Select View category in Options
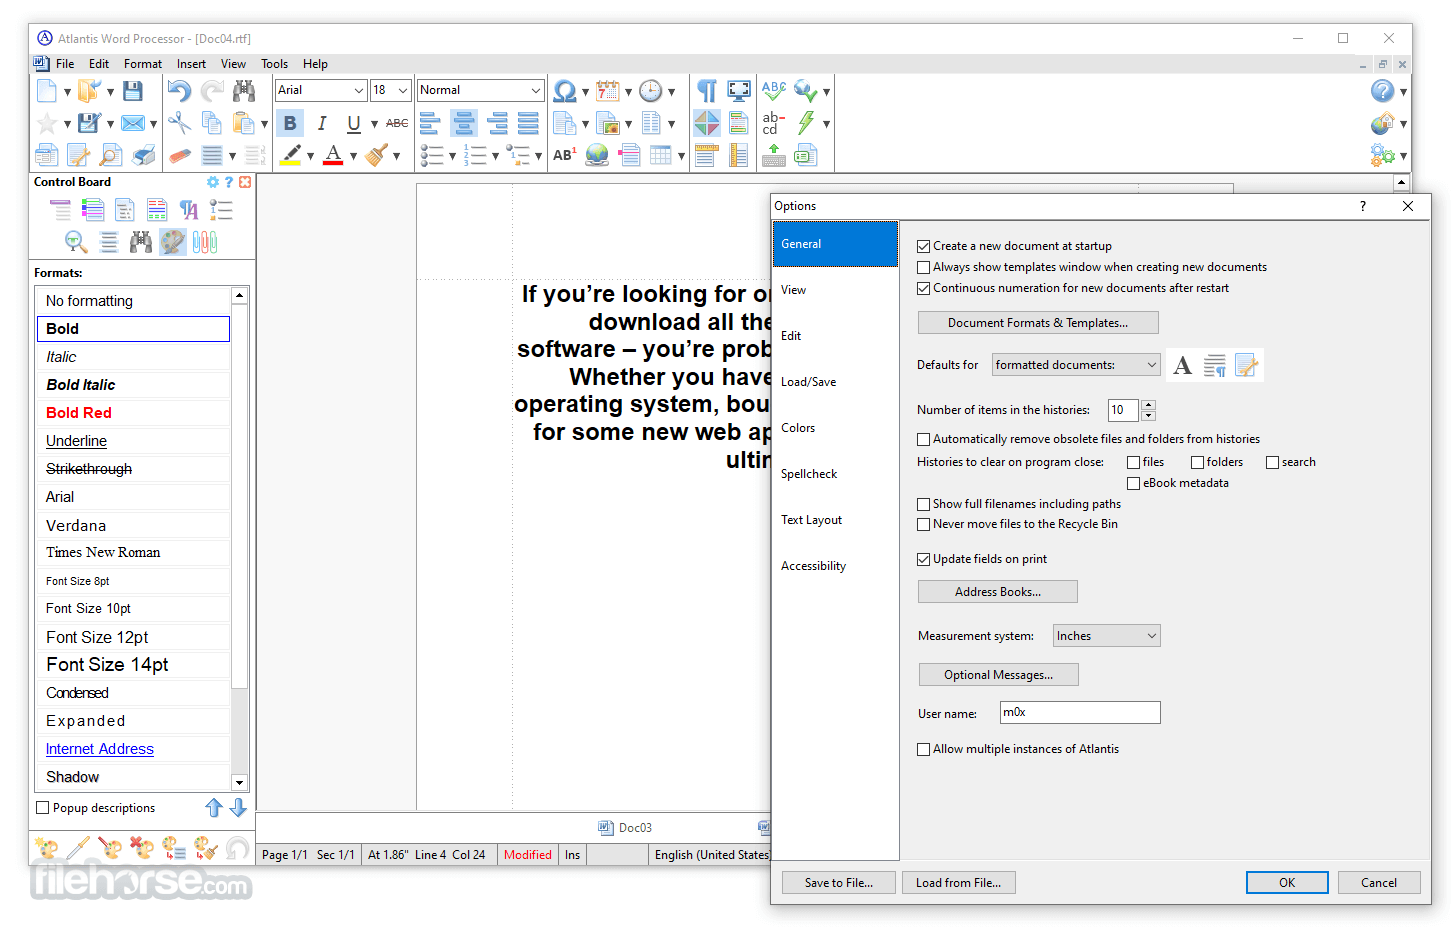Image resolution: width=1455 pixels, height=930 pixels. pyautogui.click(x=835, y=290)
